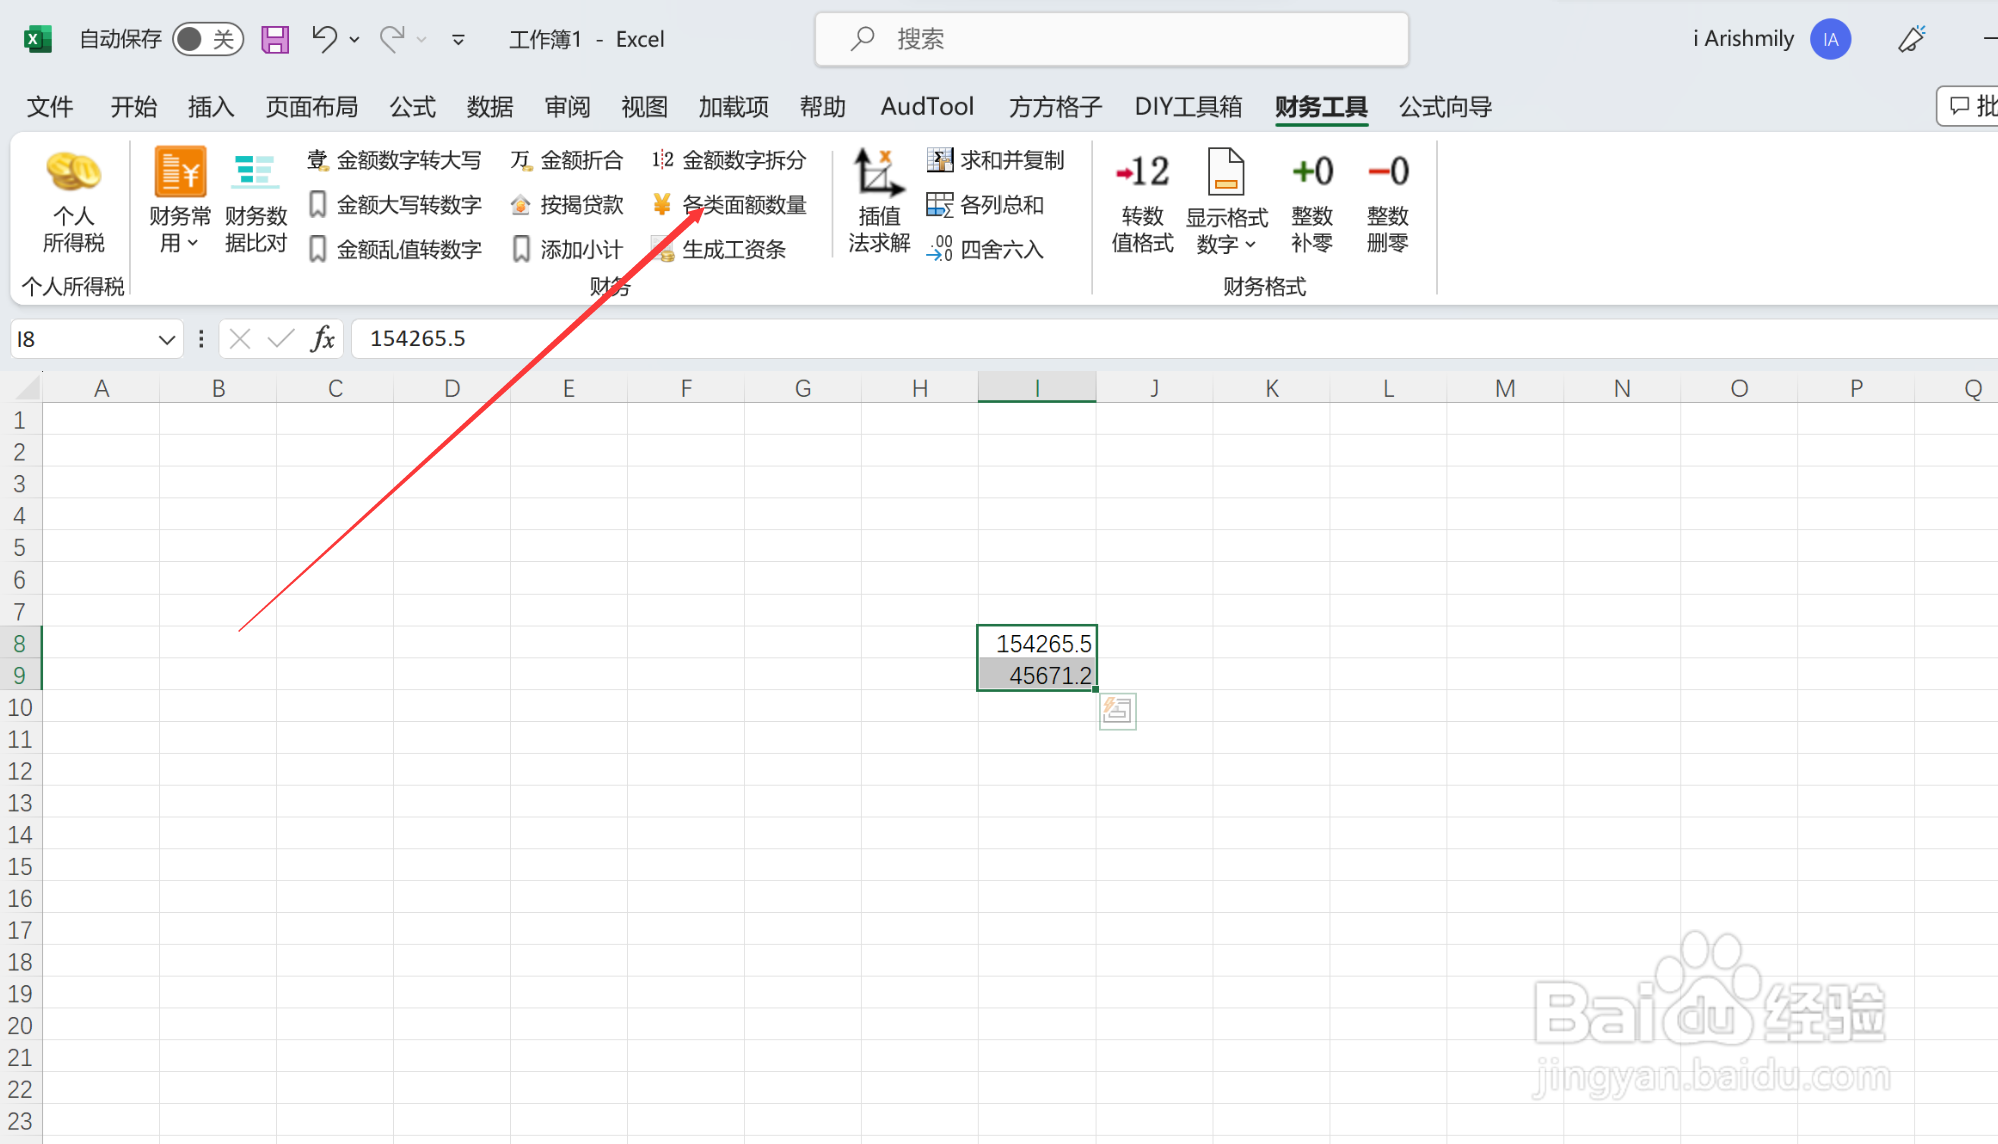Switch to the 开始 Home tab

(134, 107)
